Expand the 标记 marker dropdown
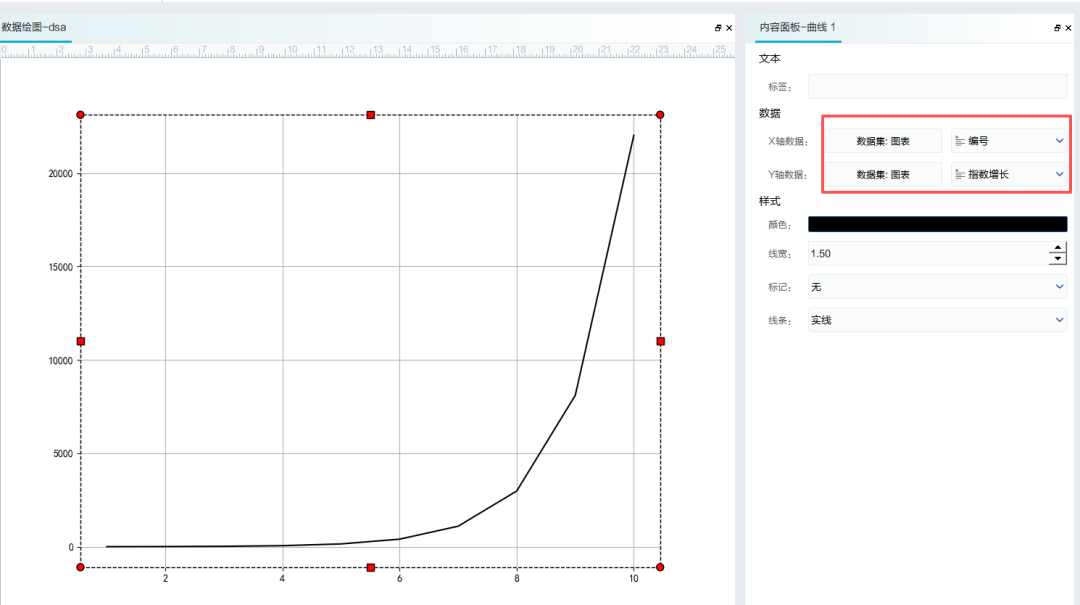 [x=937, y=287]
